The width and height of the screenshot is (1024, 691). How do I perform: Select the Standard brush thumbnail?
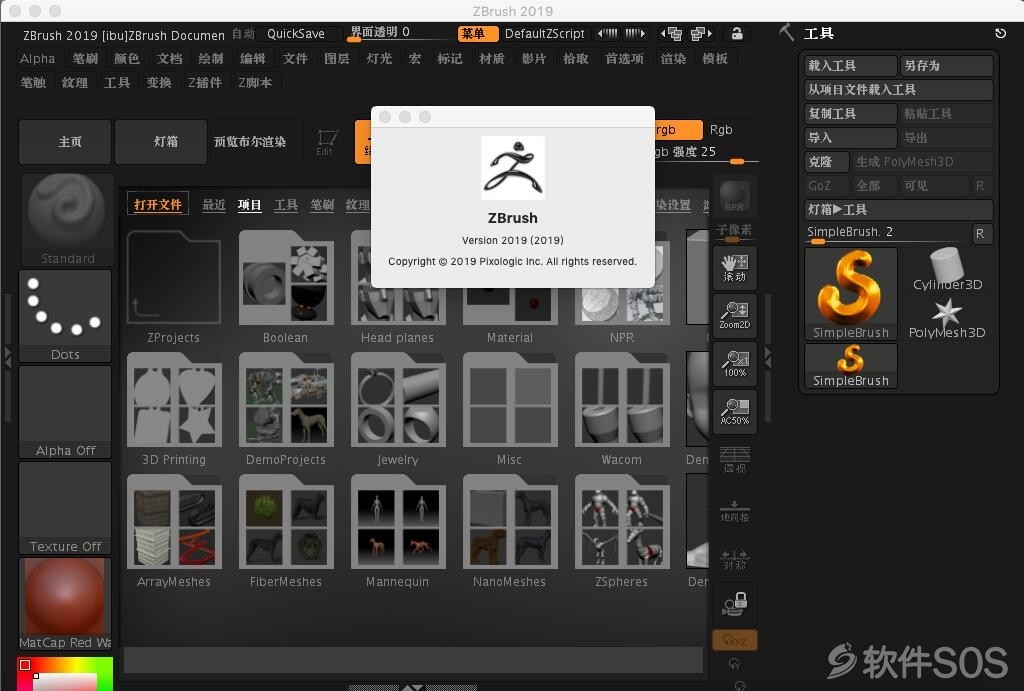pyautogui.click(x=67, y=219)
